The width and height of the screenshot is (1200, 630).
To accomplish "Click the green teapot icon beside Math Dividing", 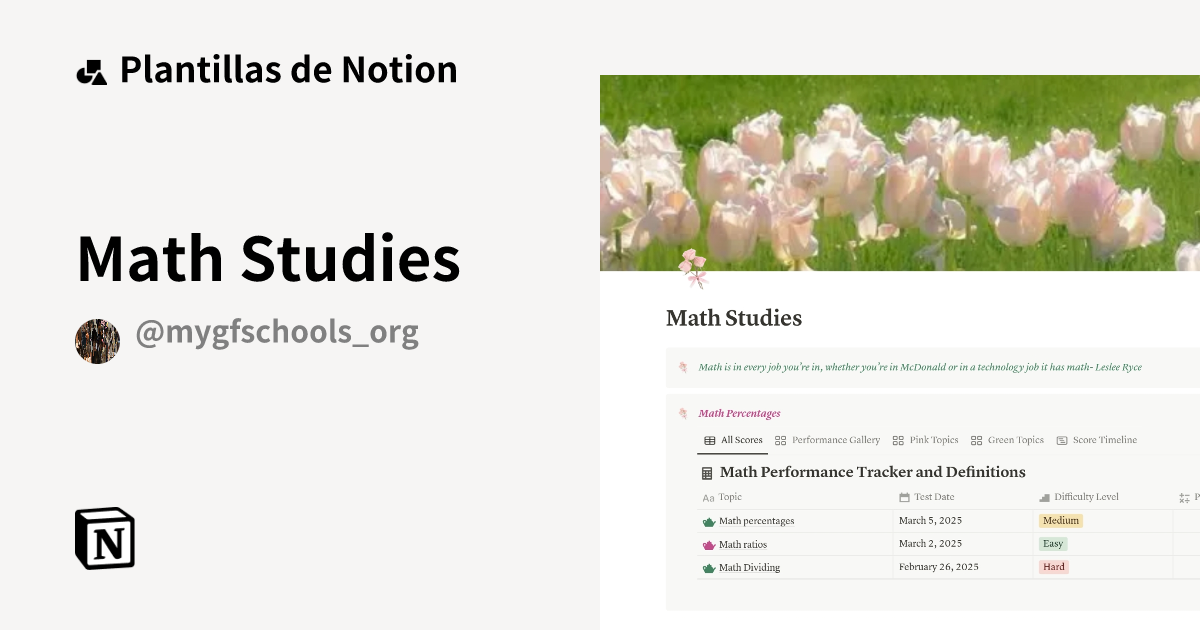I will 707,567.
